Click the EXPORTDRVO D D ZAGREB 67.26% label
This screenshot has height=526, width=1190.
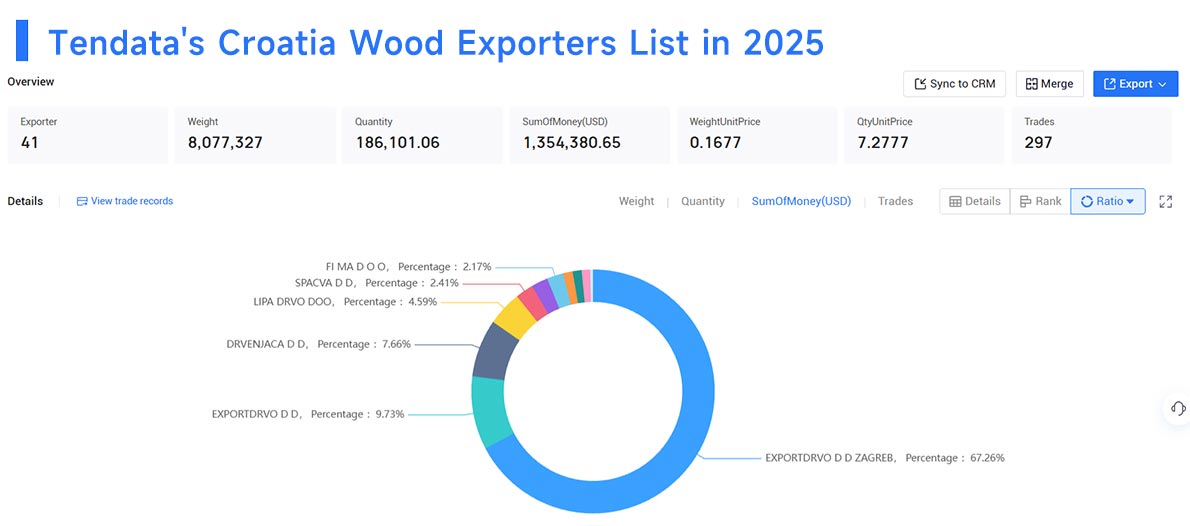point(885,458)
